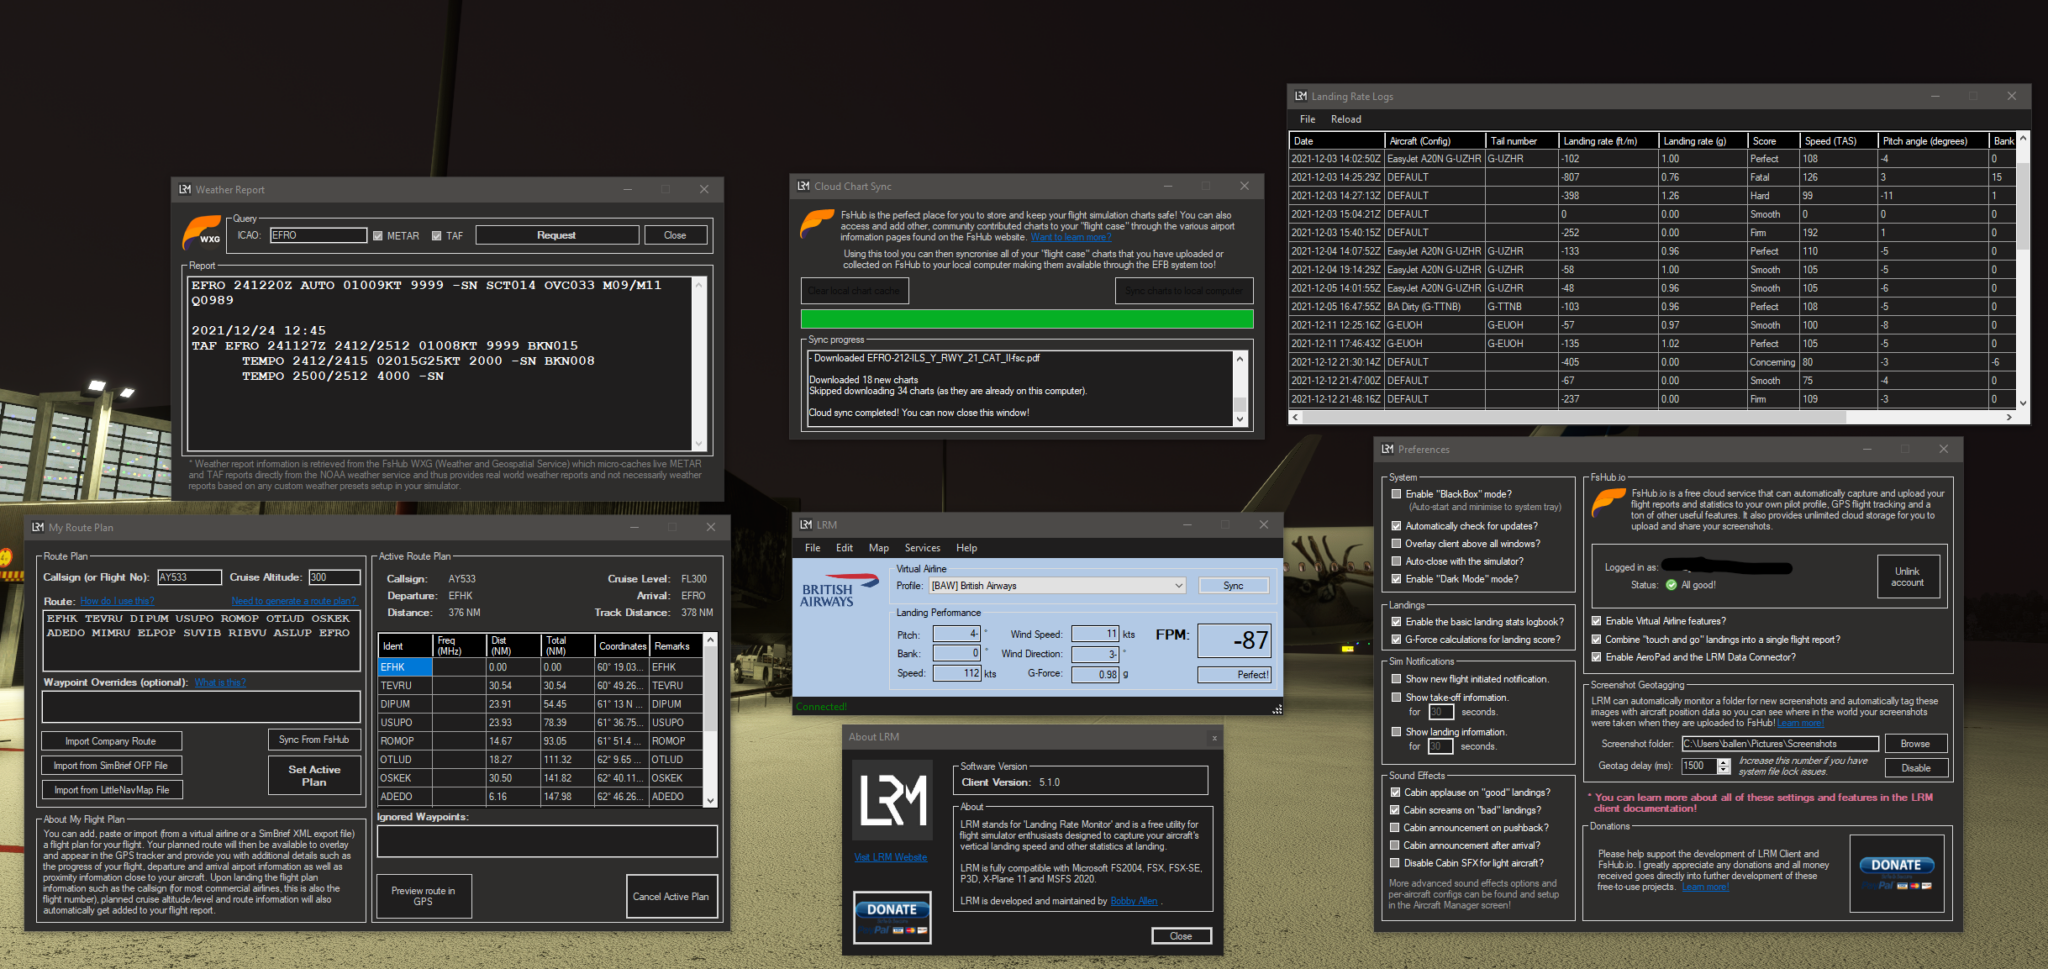Click the FsHub logo in Cloud Chart Sync
Screen dimensions: 2048x969
(817, 223)
